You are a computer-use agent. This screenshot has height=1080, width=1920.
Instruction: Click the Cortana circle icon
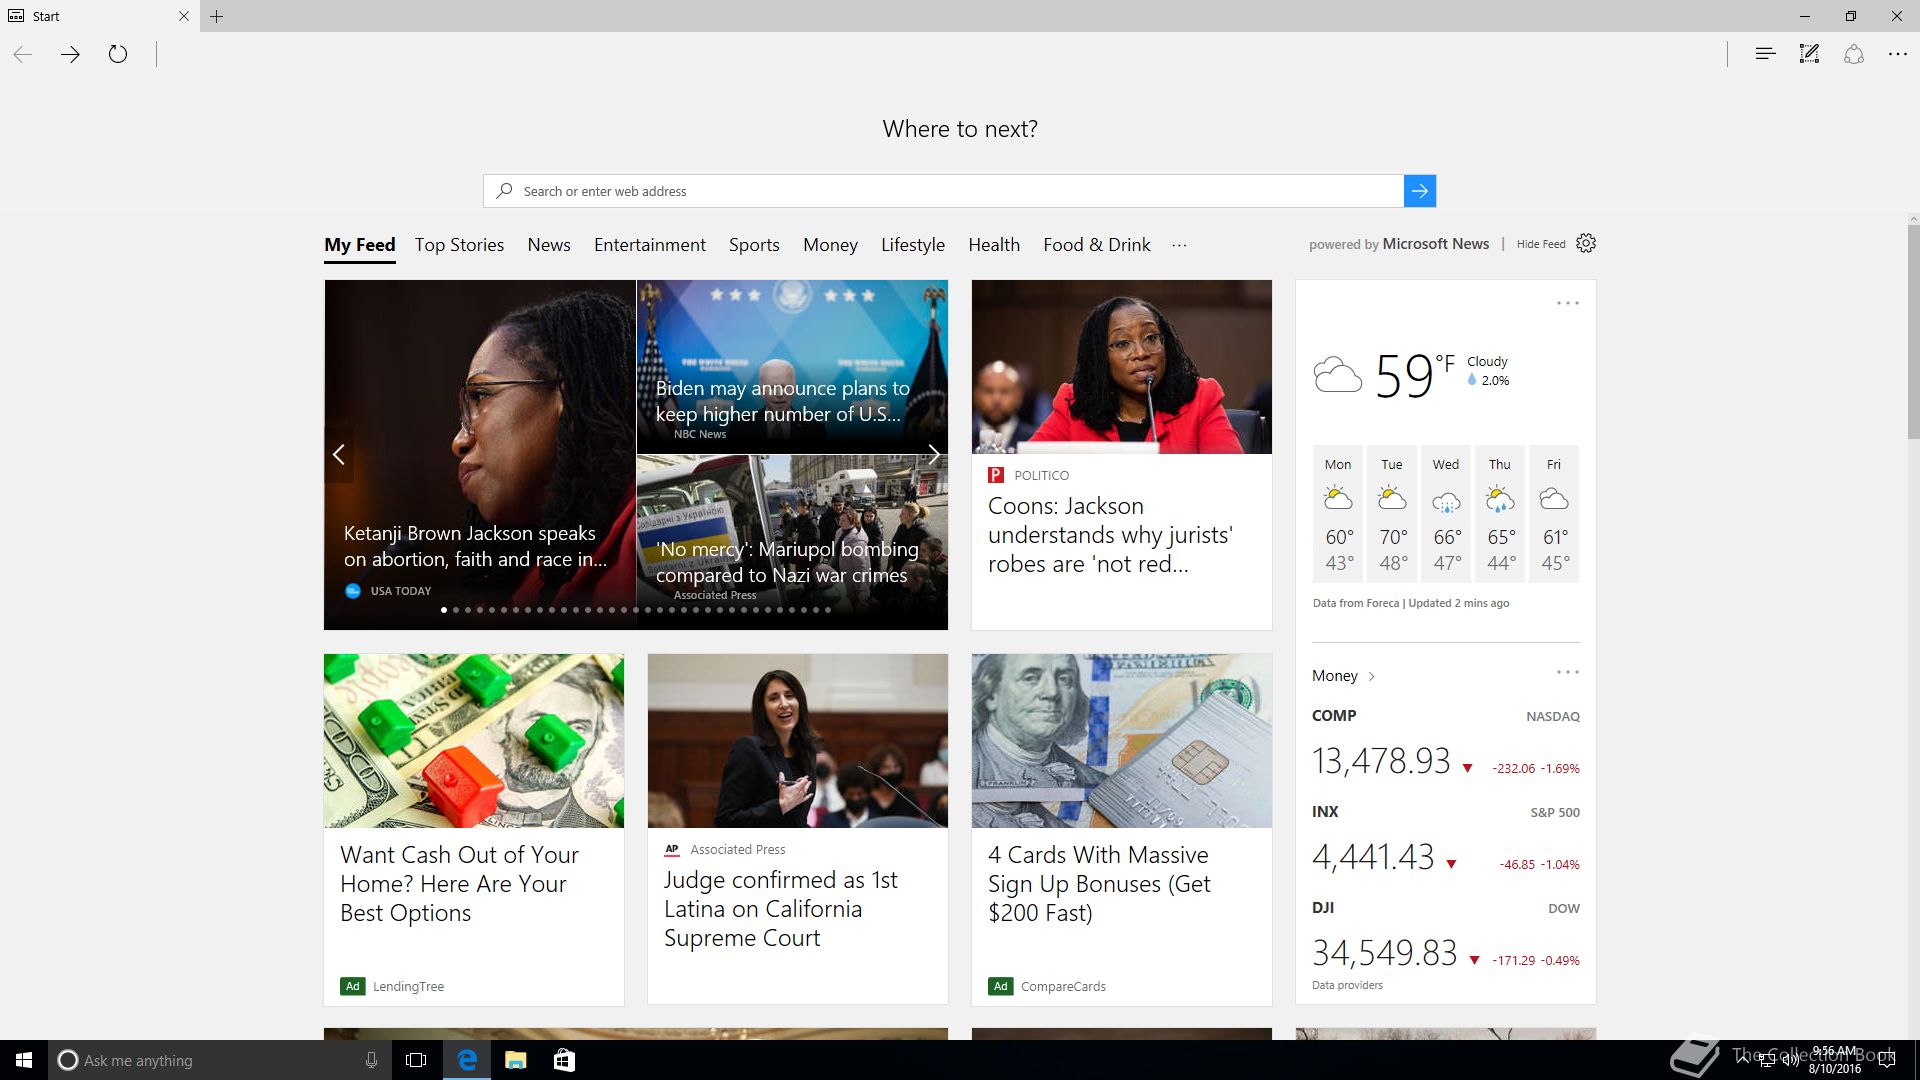coord(67,1060)
